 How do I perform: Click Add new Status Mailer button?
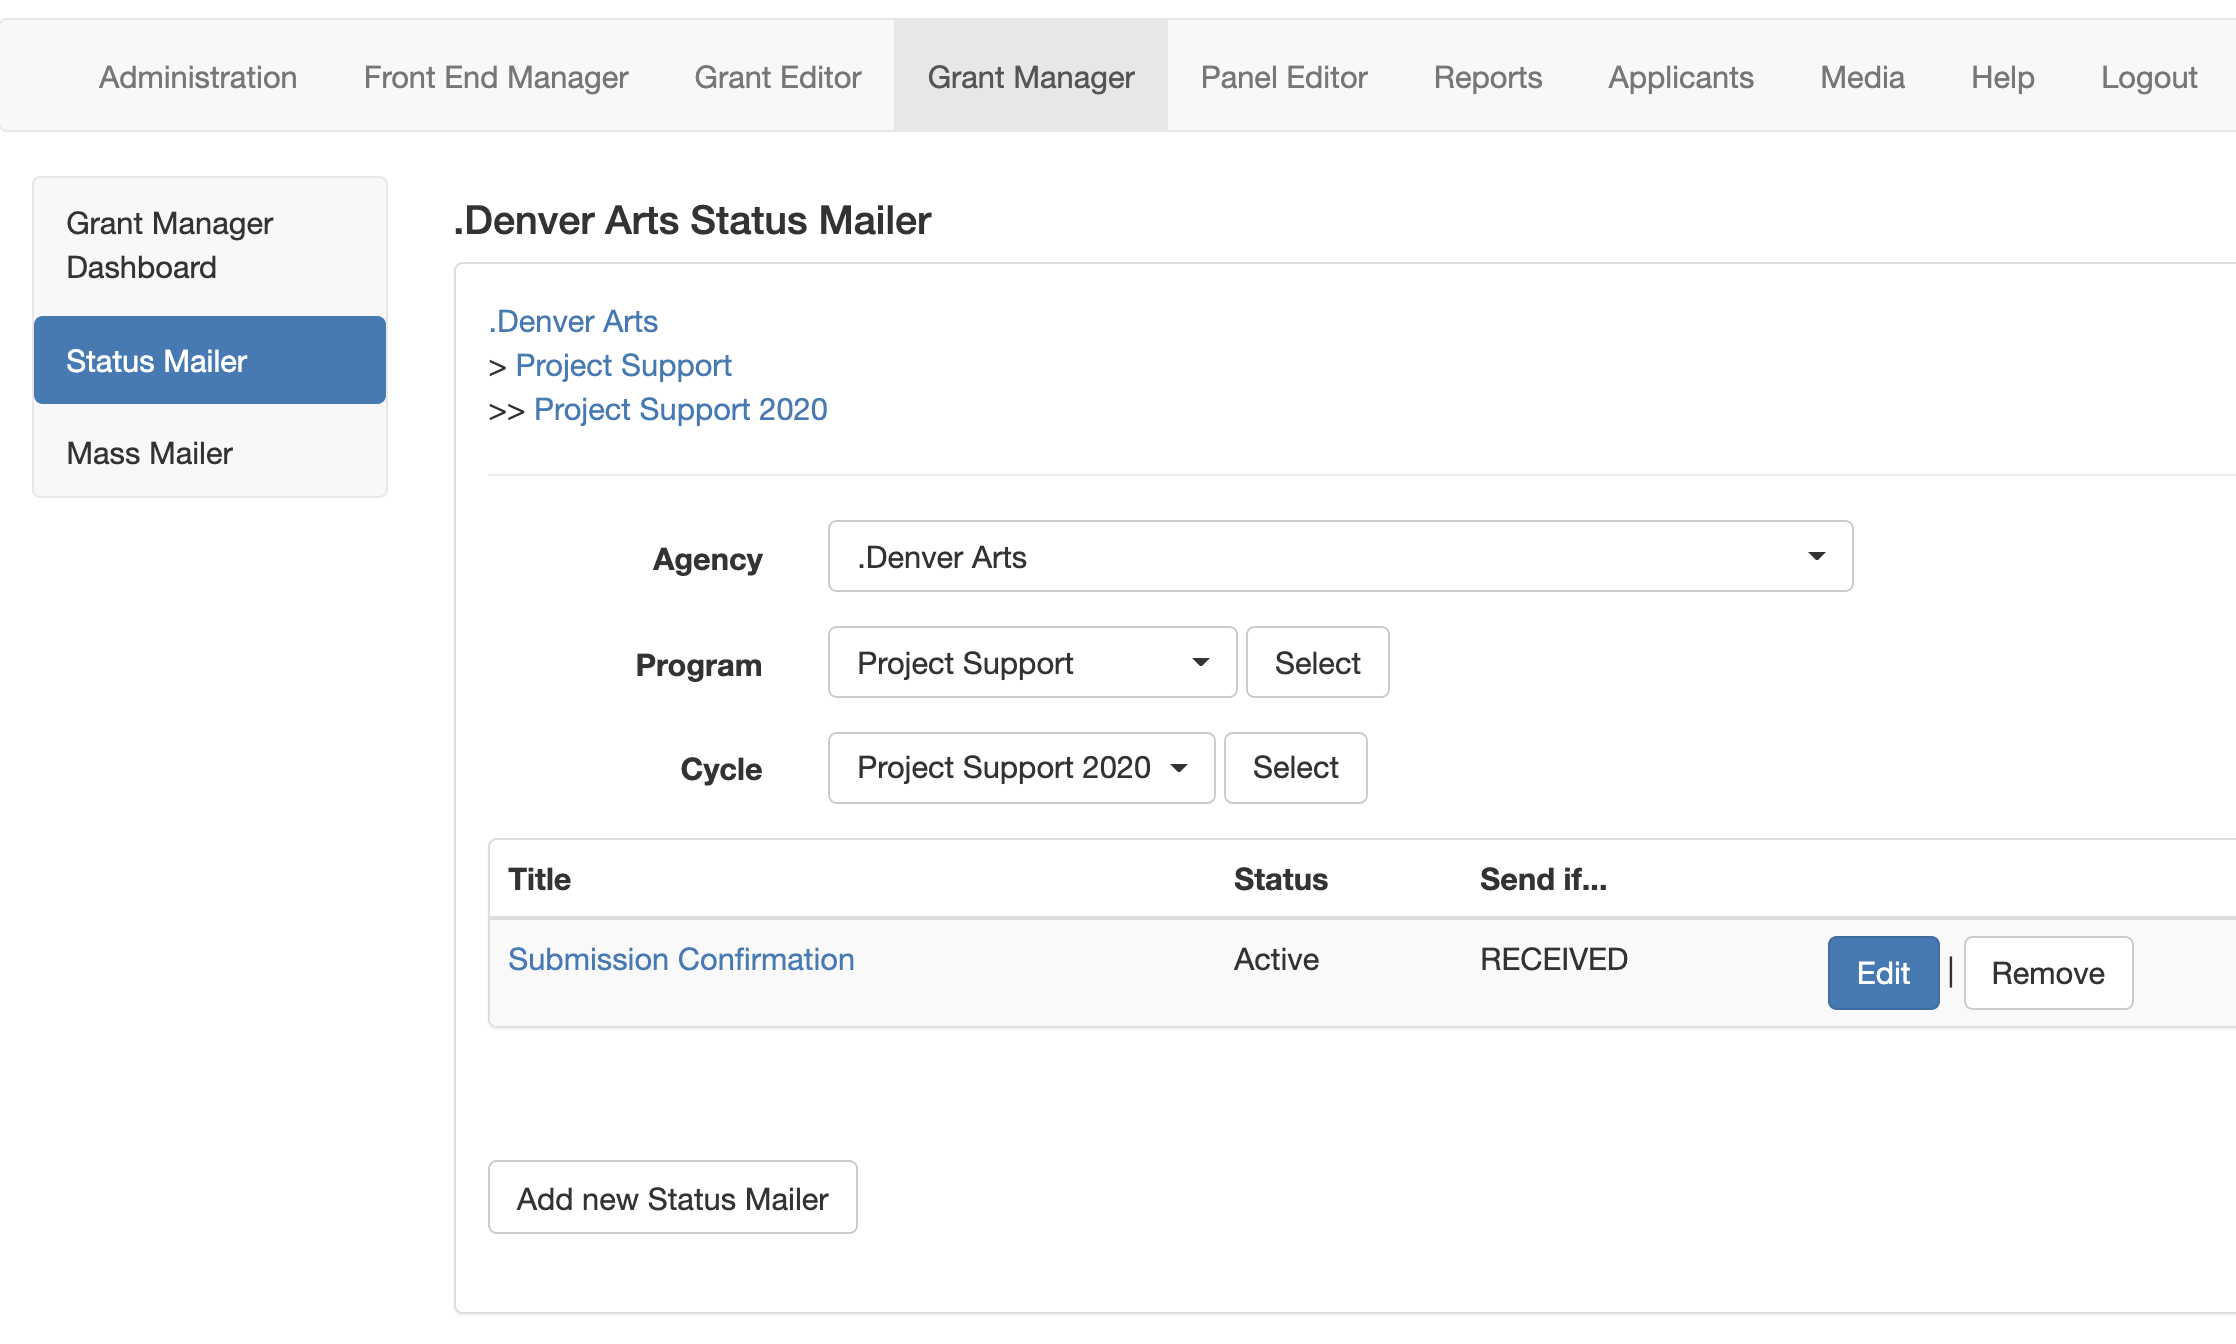pyautogui.click(x=672, y=1197)
